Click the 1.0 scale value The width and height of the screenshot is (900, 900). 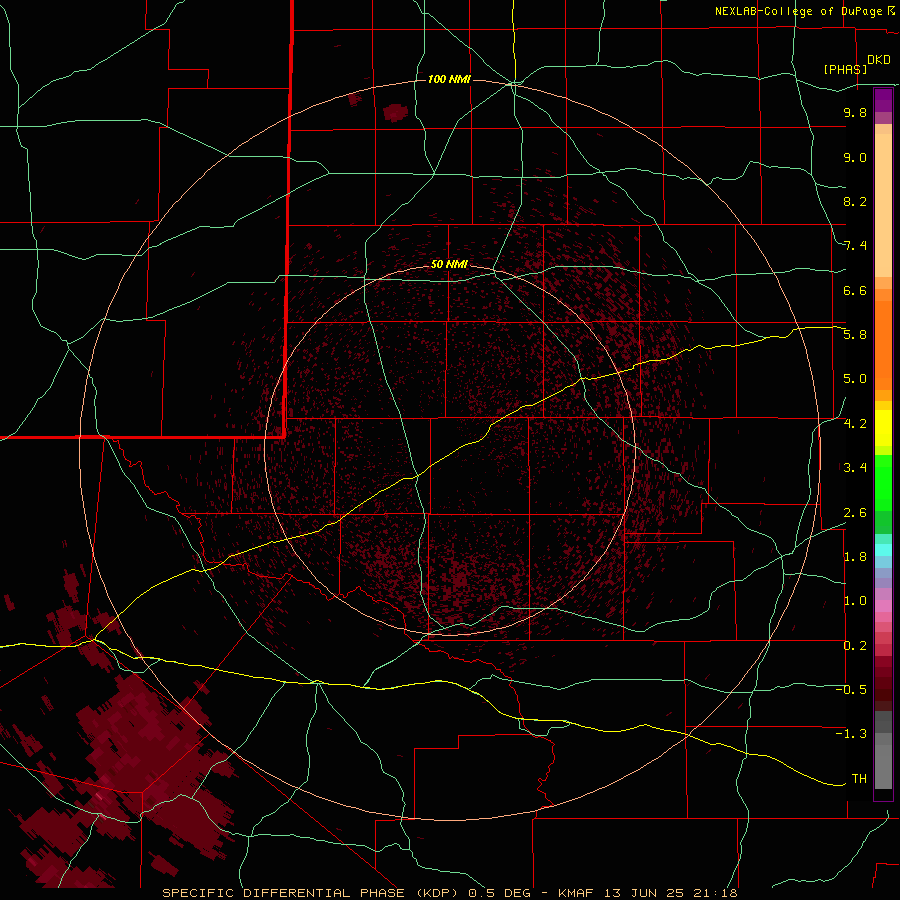(855, 601)
